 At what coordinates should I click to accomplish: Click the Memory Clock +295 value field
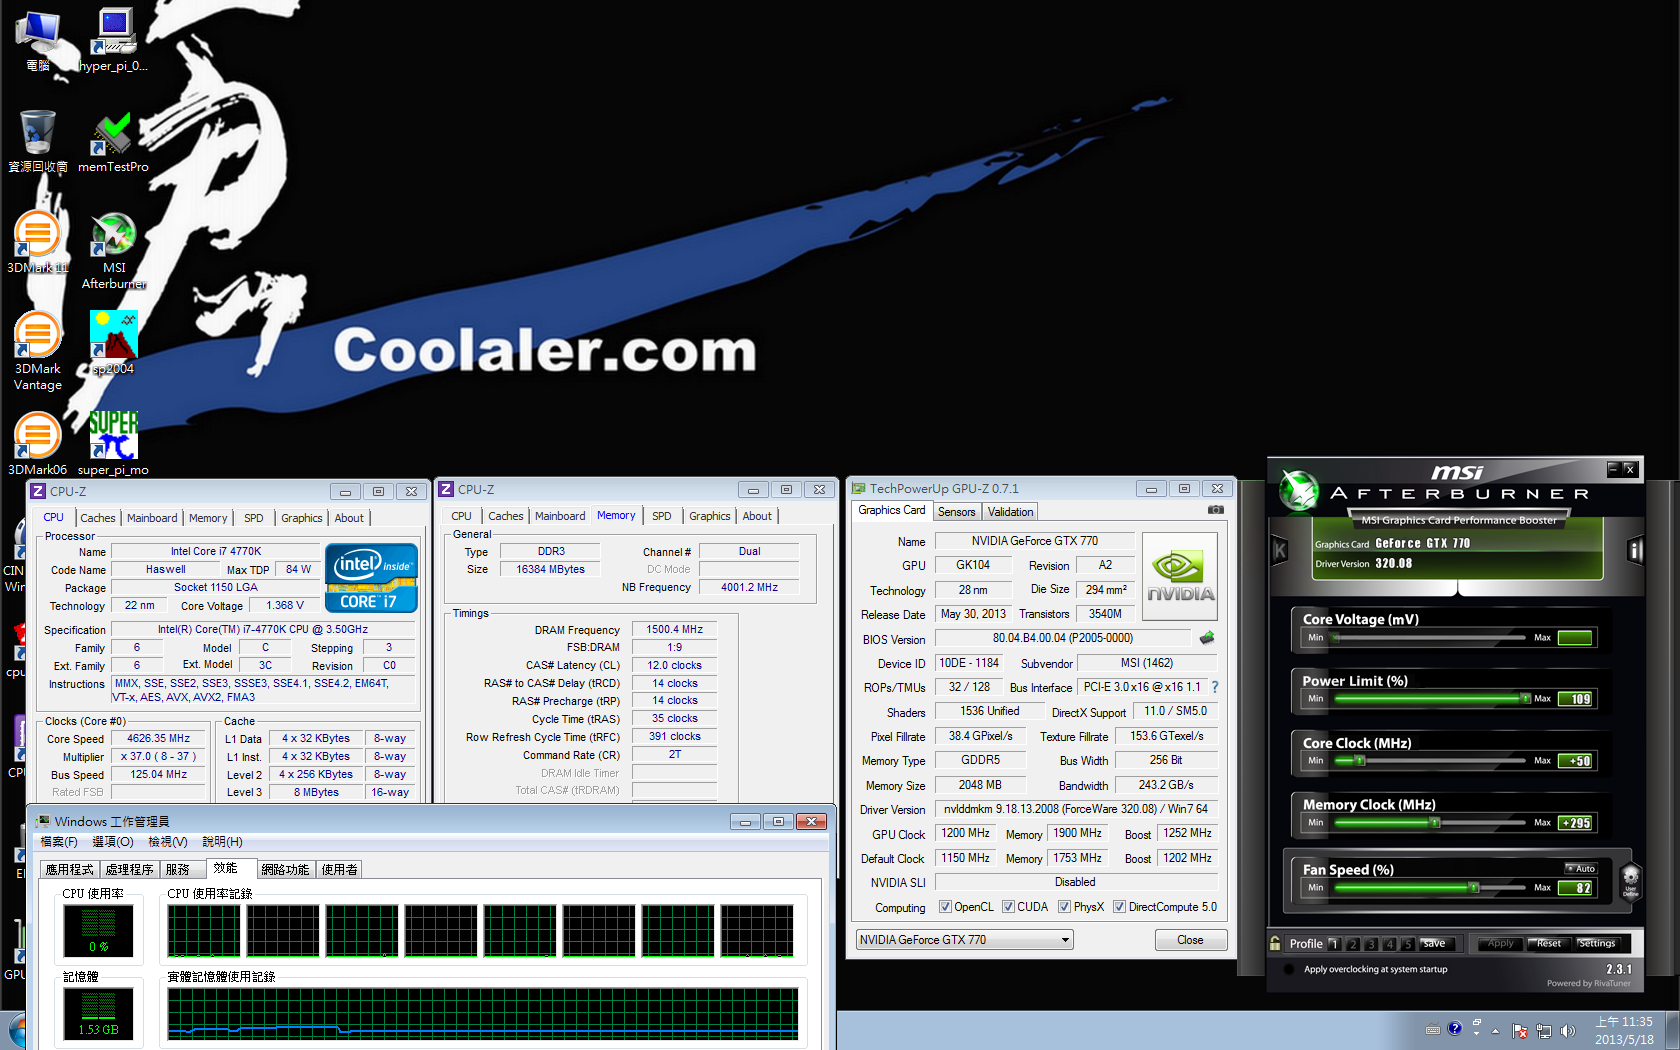click(1575, 823)
